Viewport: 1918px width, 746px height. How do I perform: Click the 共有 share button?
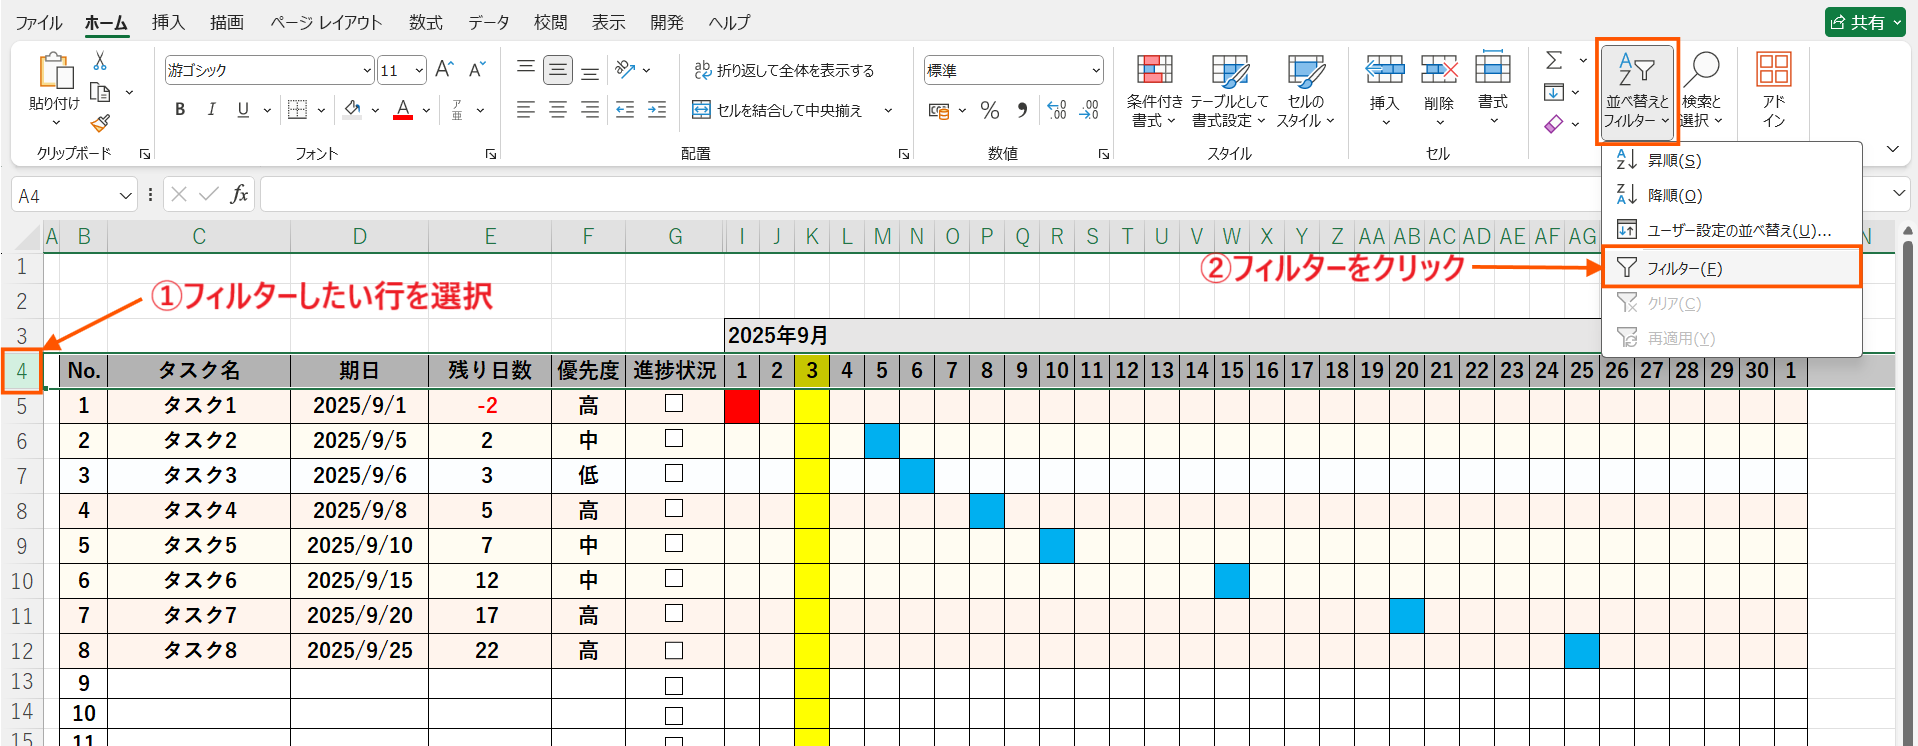(1864, 22)
